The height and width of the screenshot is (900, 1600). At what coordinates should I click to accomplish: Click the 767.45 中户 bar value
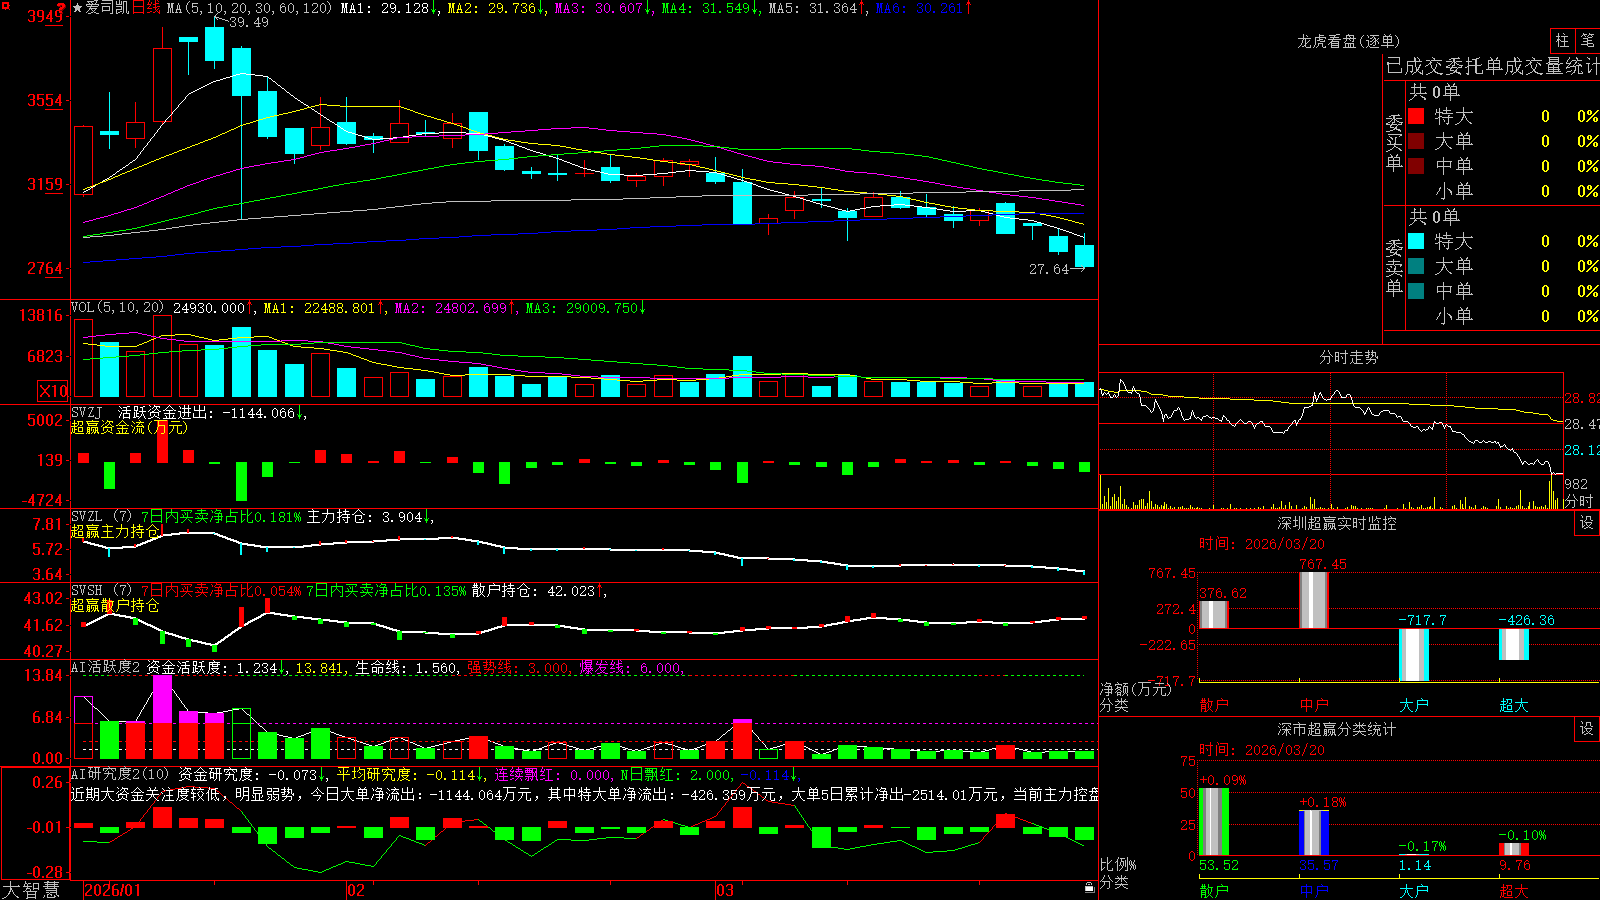tap(1323, 565)
